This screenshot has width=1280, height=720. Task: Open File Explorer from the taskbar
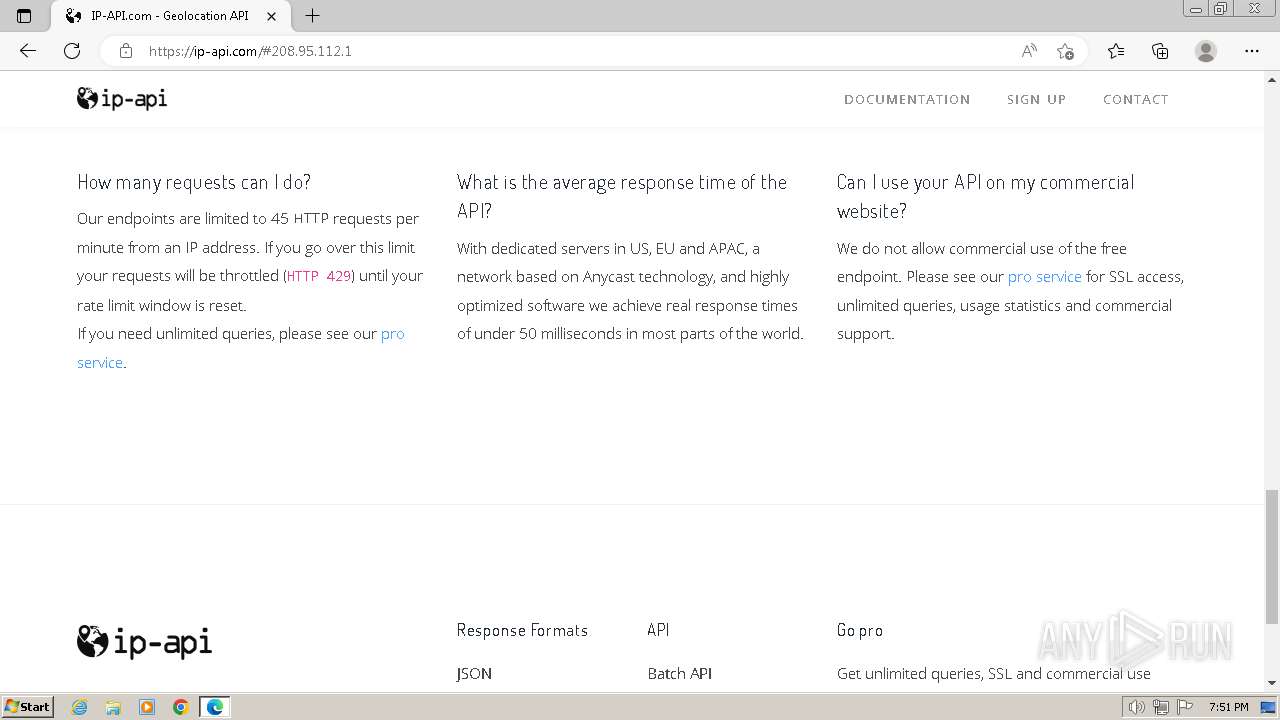pyautogui.click(x=113, y=707)
